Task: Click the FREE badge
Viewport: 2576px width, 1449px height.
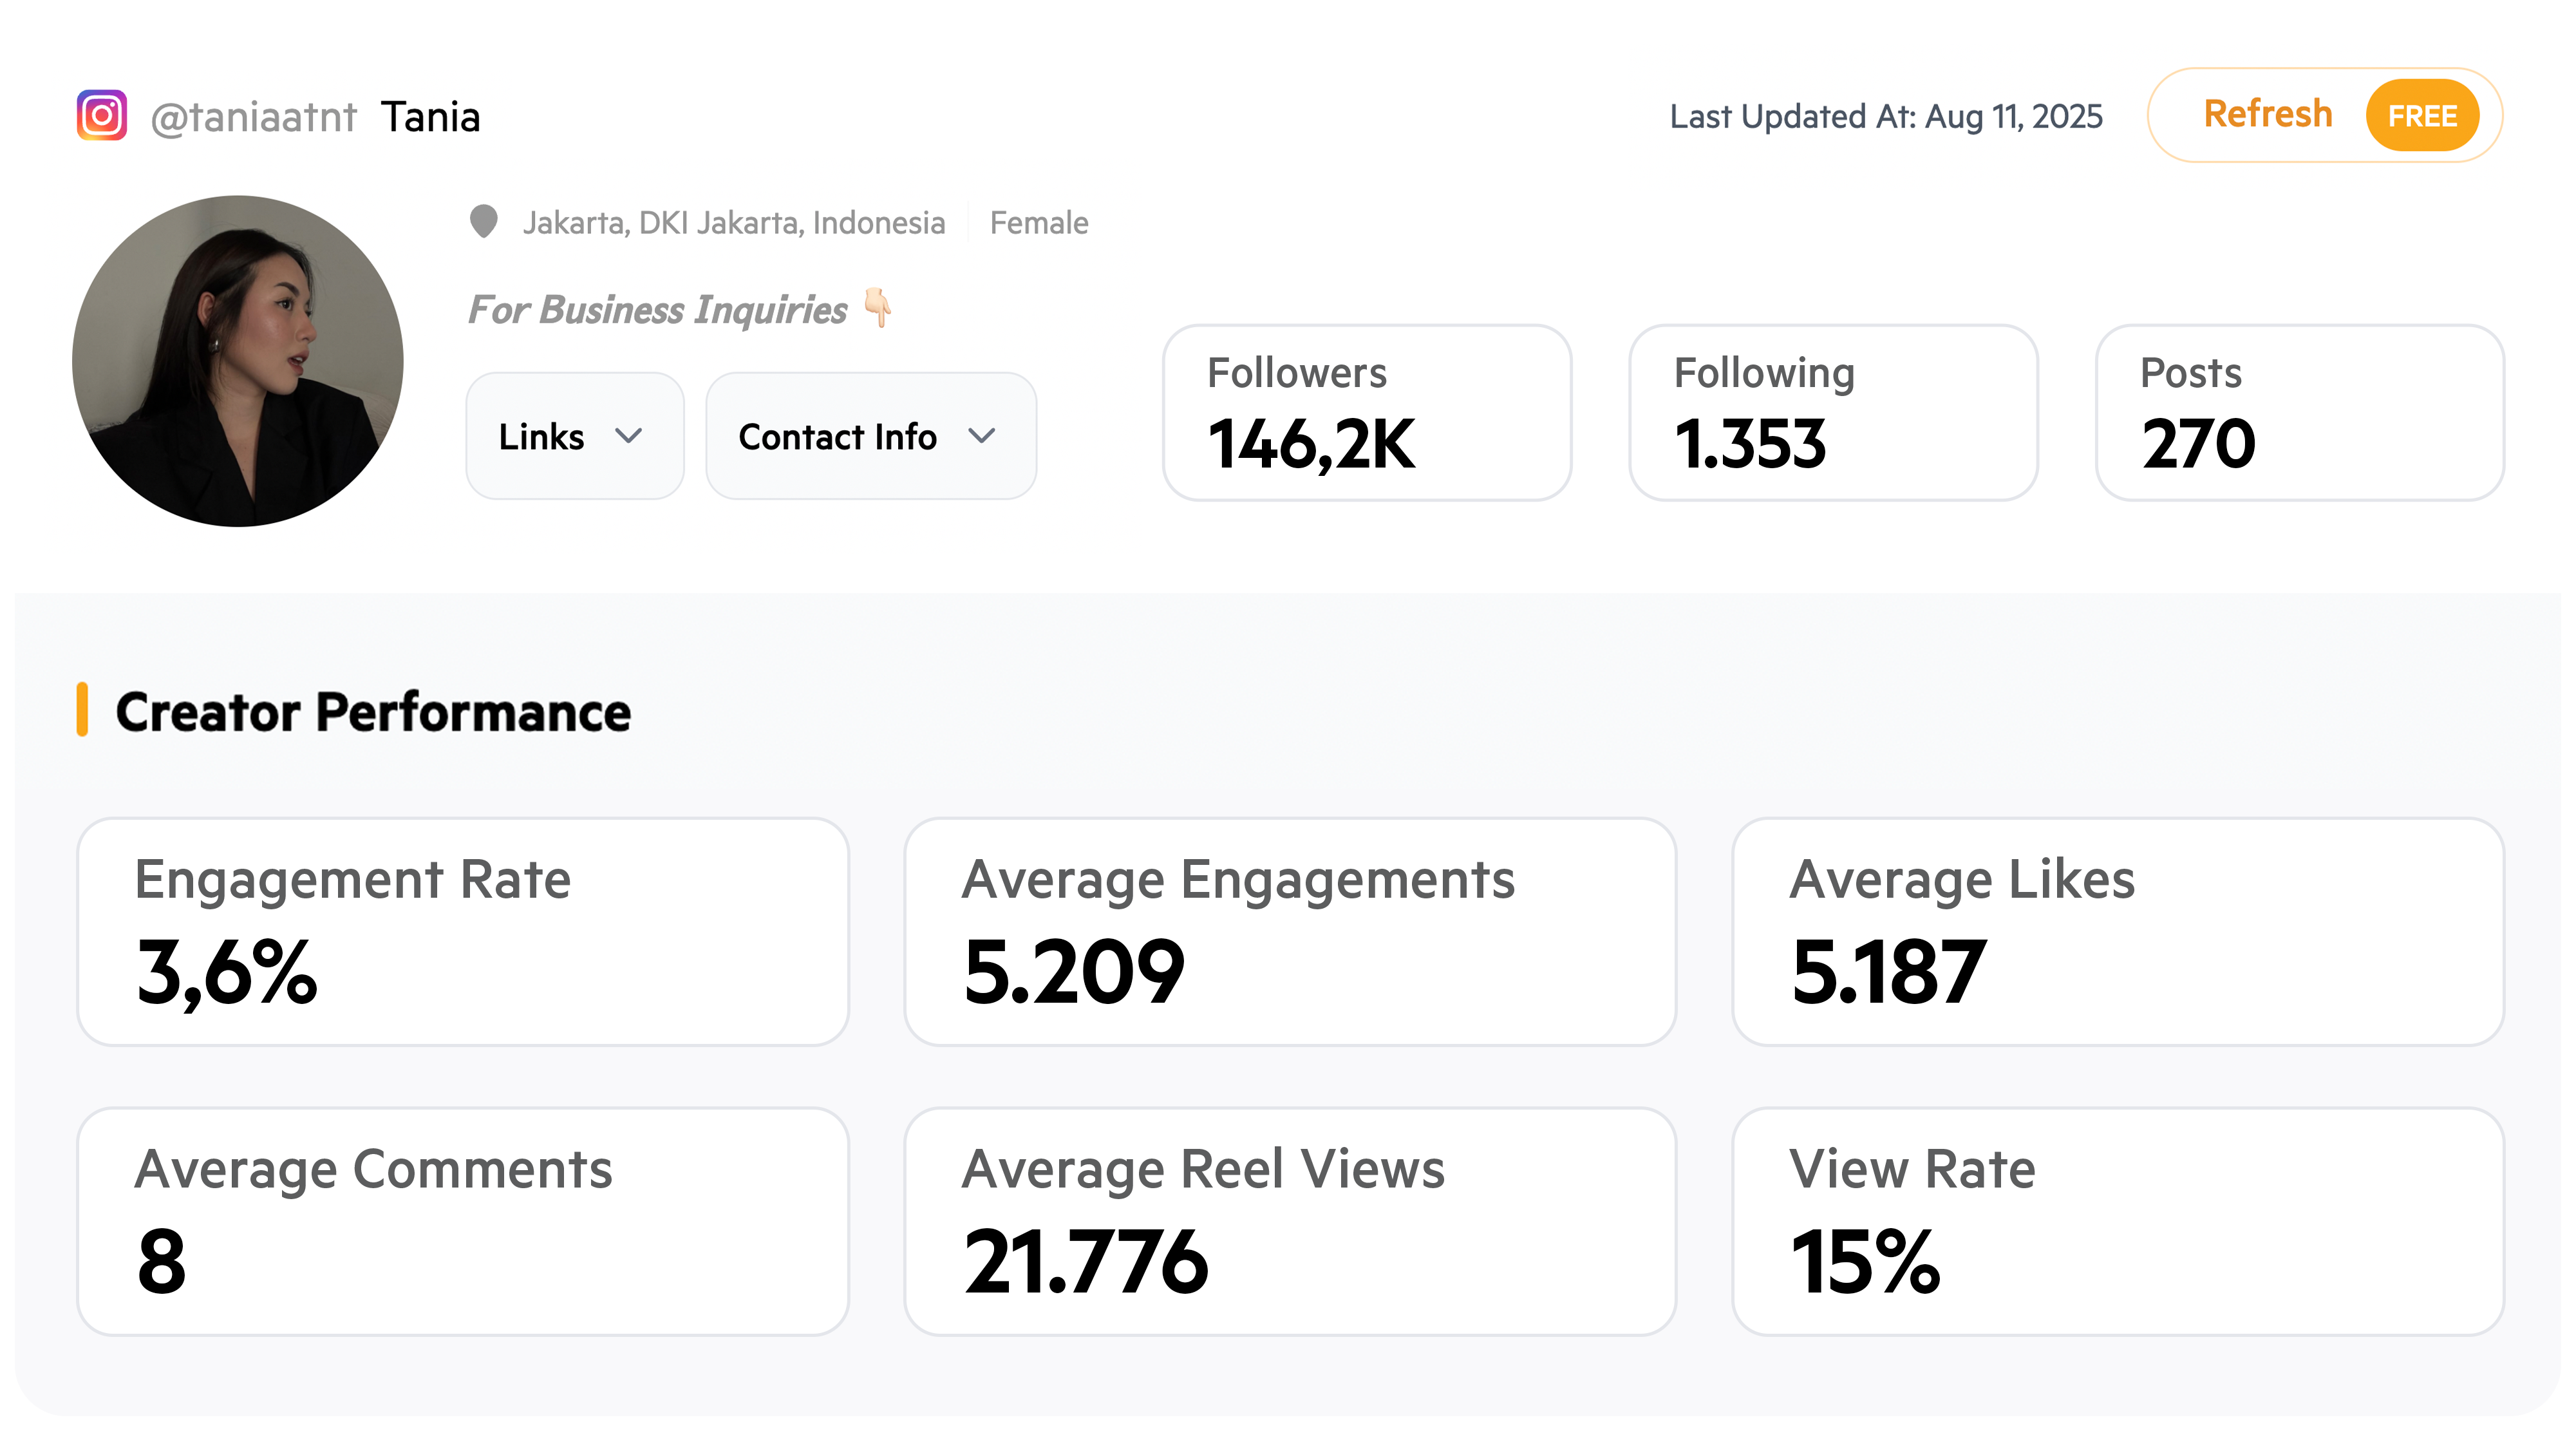Action: (x=2421, y=116)
